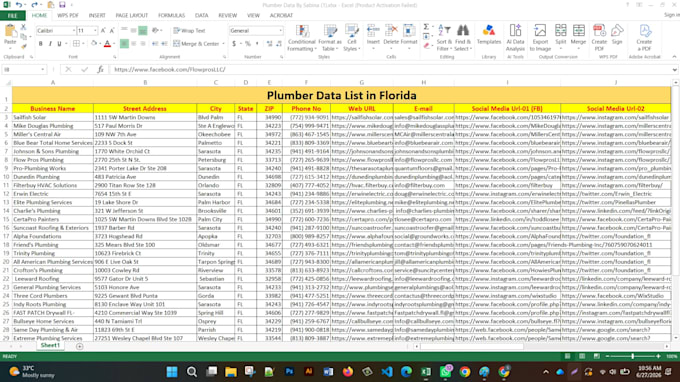Toggle Bold formatting
This screenshot has height=382, width=680.
click(41, 44)
